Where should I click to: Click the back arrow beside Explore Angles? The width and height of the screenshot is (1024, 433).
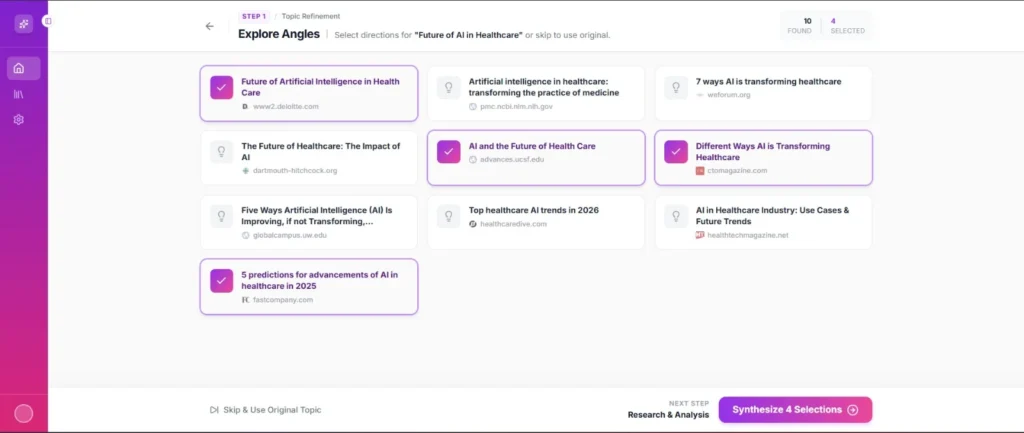coord(209,26)
